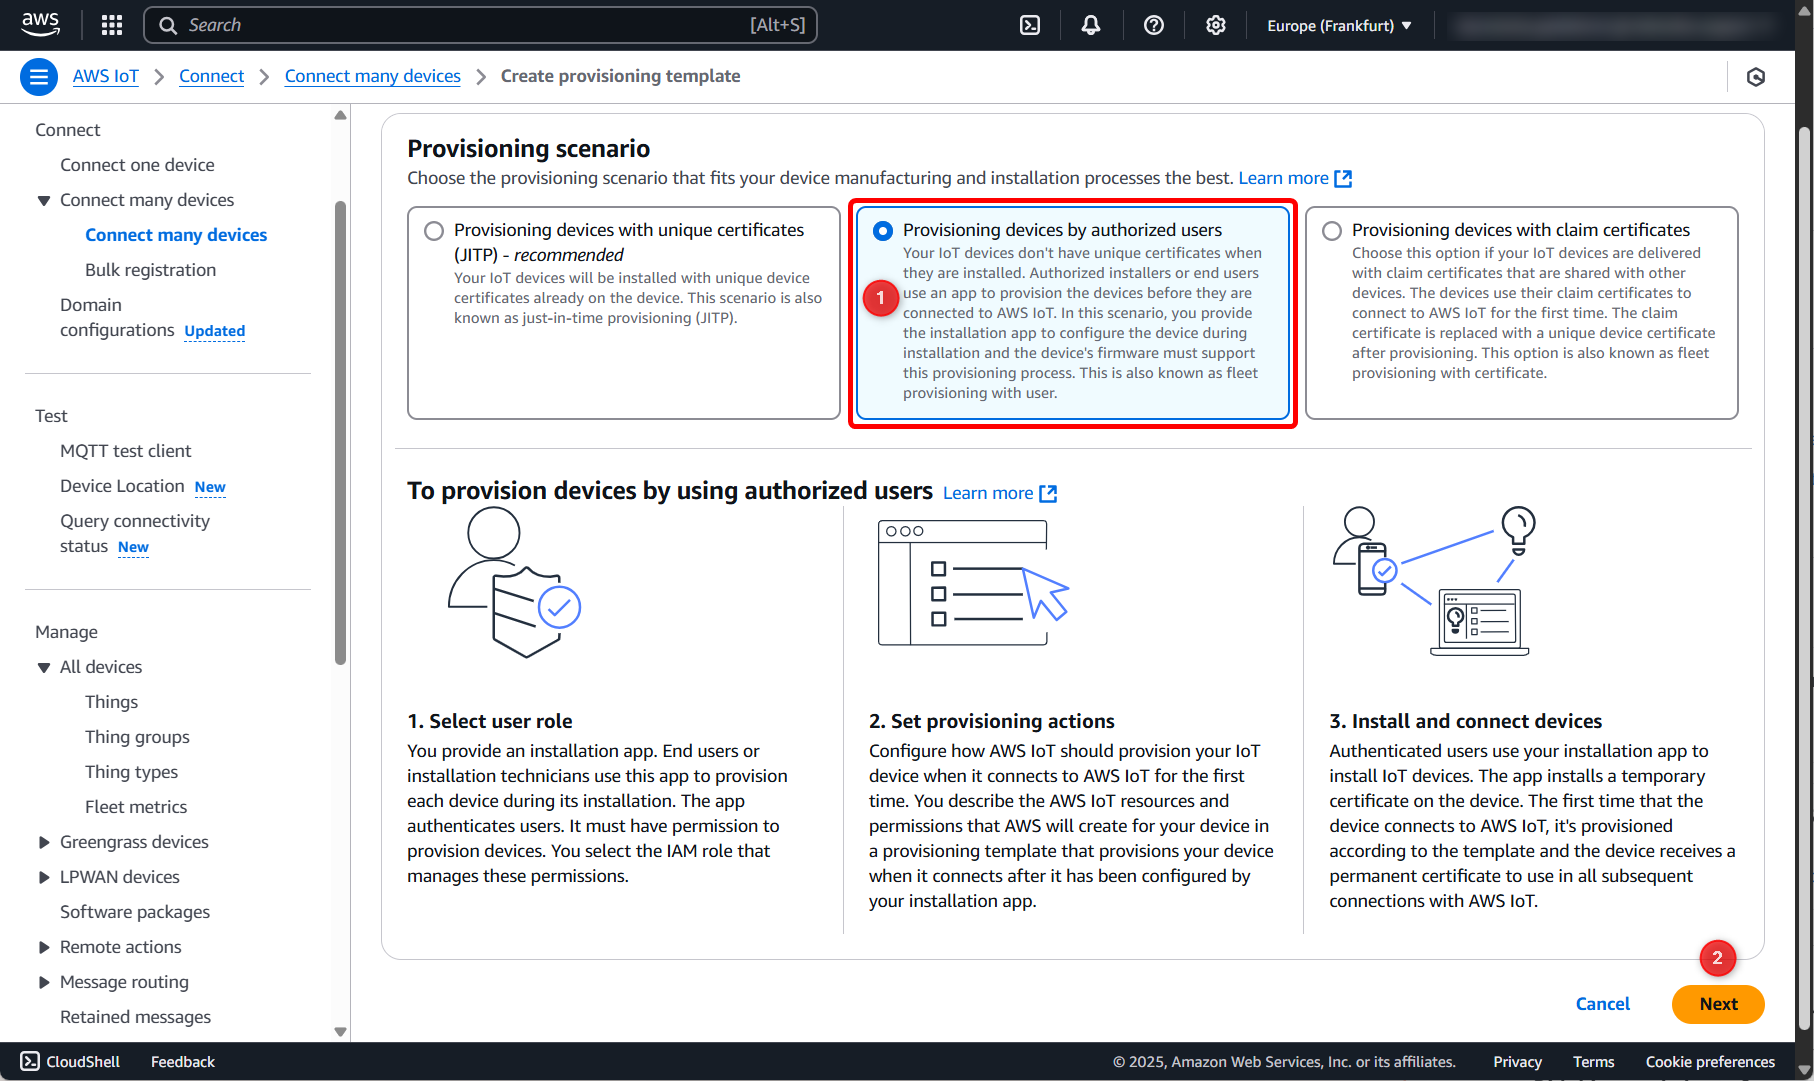
Task: Open the help question mark icon
Action: [1153, 25]
